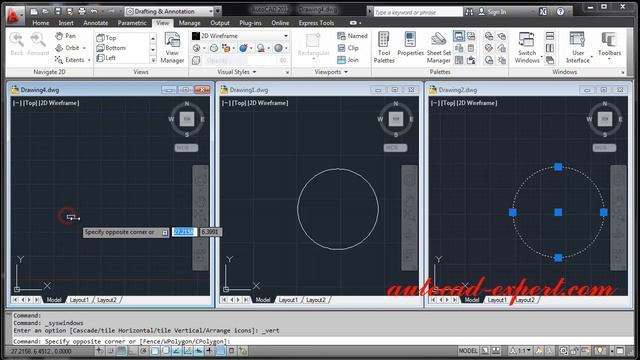Open the Properties palette

tap(410, 44)
